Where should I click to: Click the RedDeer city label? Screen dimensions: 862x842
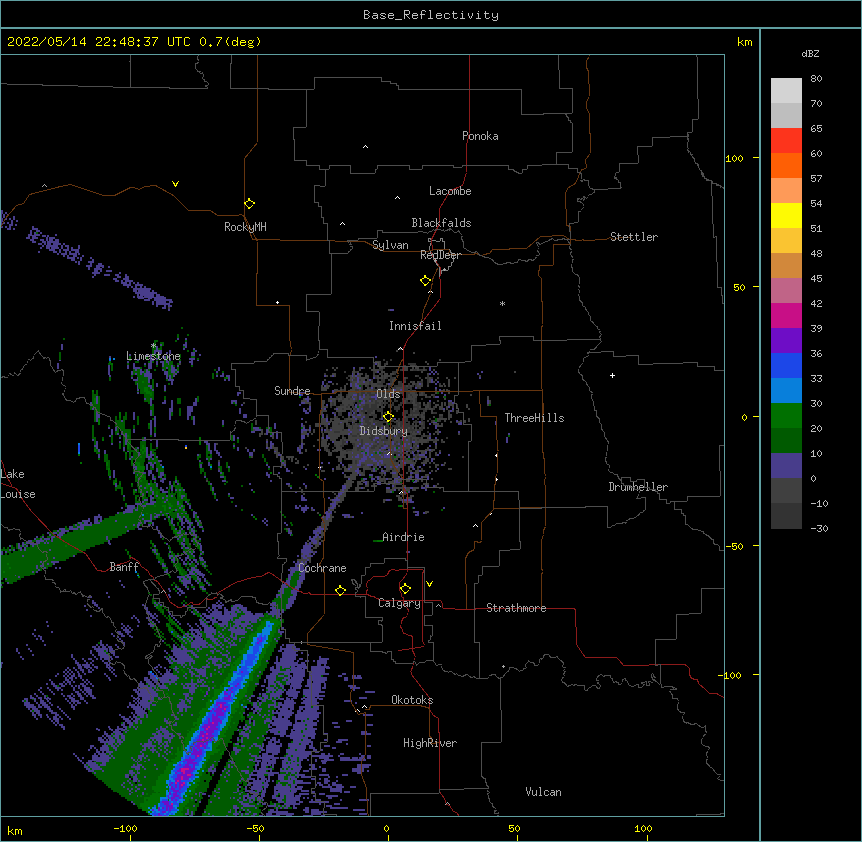440,255
